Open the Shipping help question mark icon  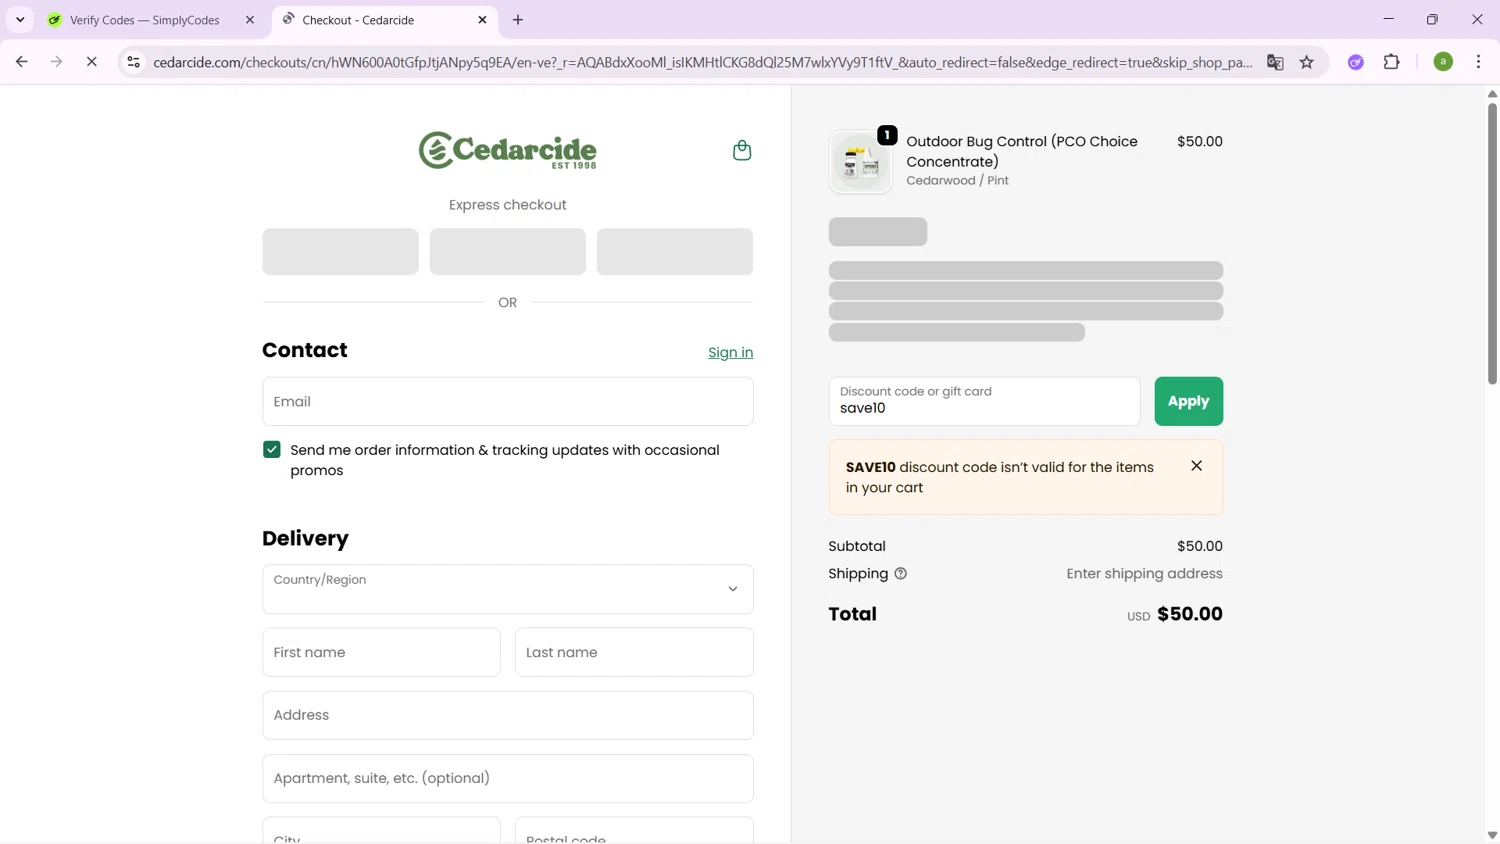pyautogui.click(x=900, y=574)
